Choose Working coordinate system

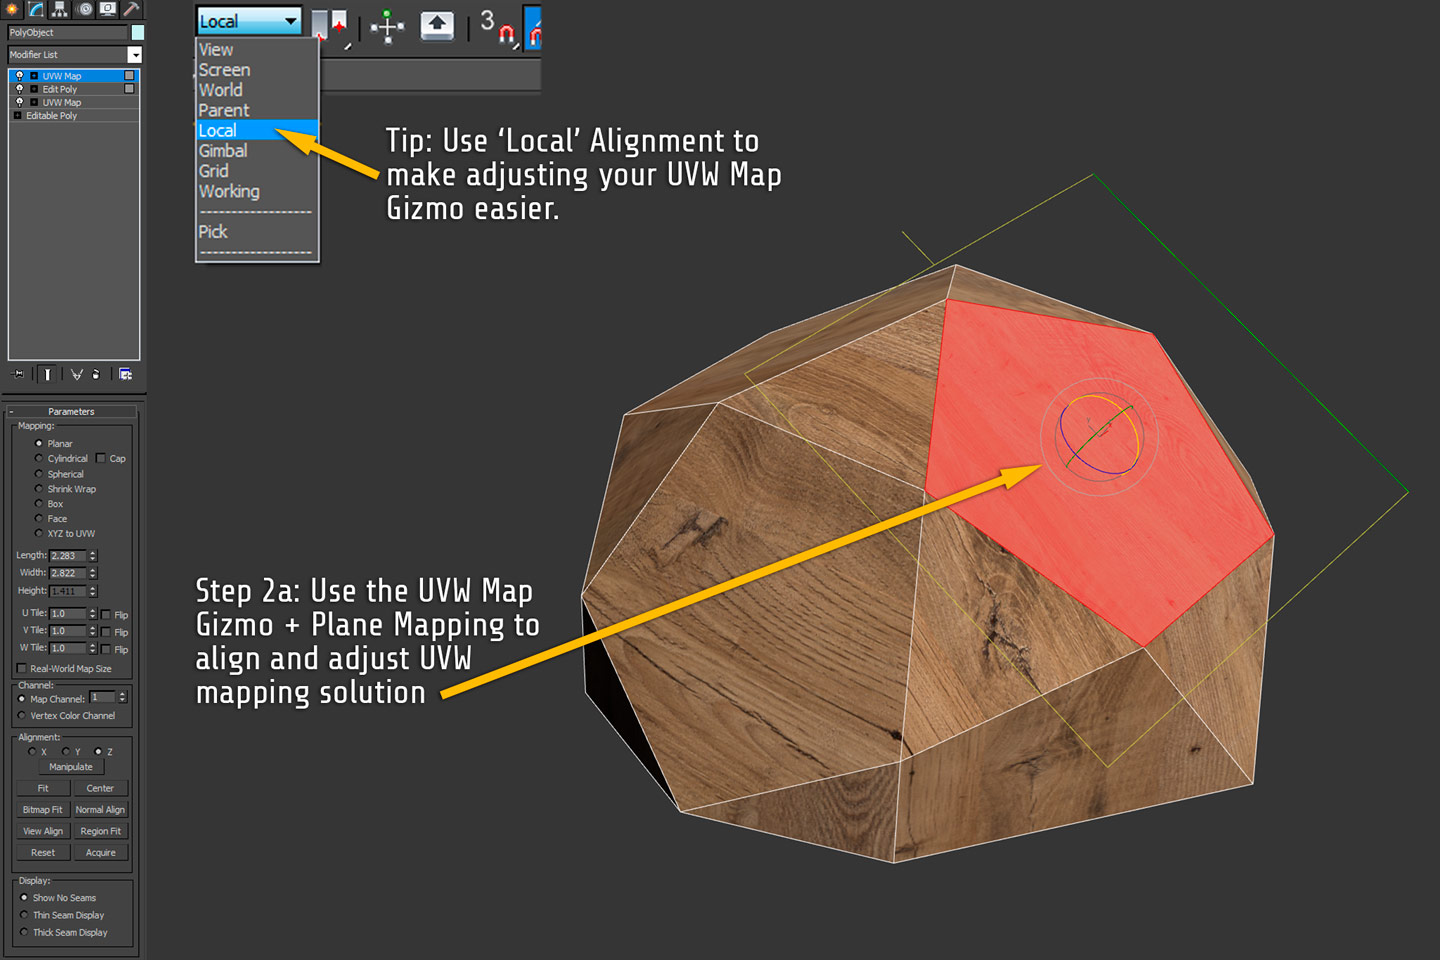[x=257, y=191]
